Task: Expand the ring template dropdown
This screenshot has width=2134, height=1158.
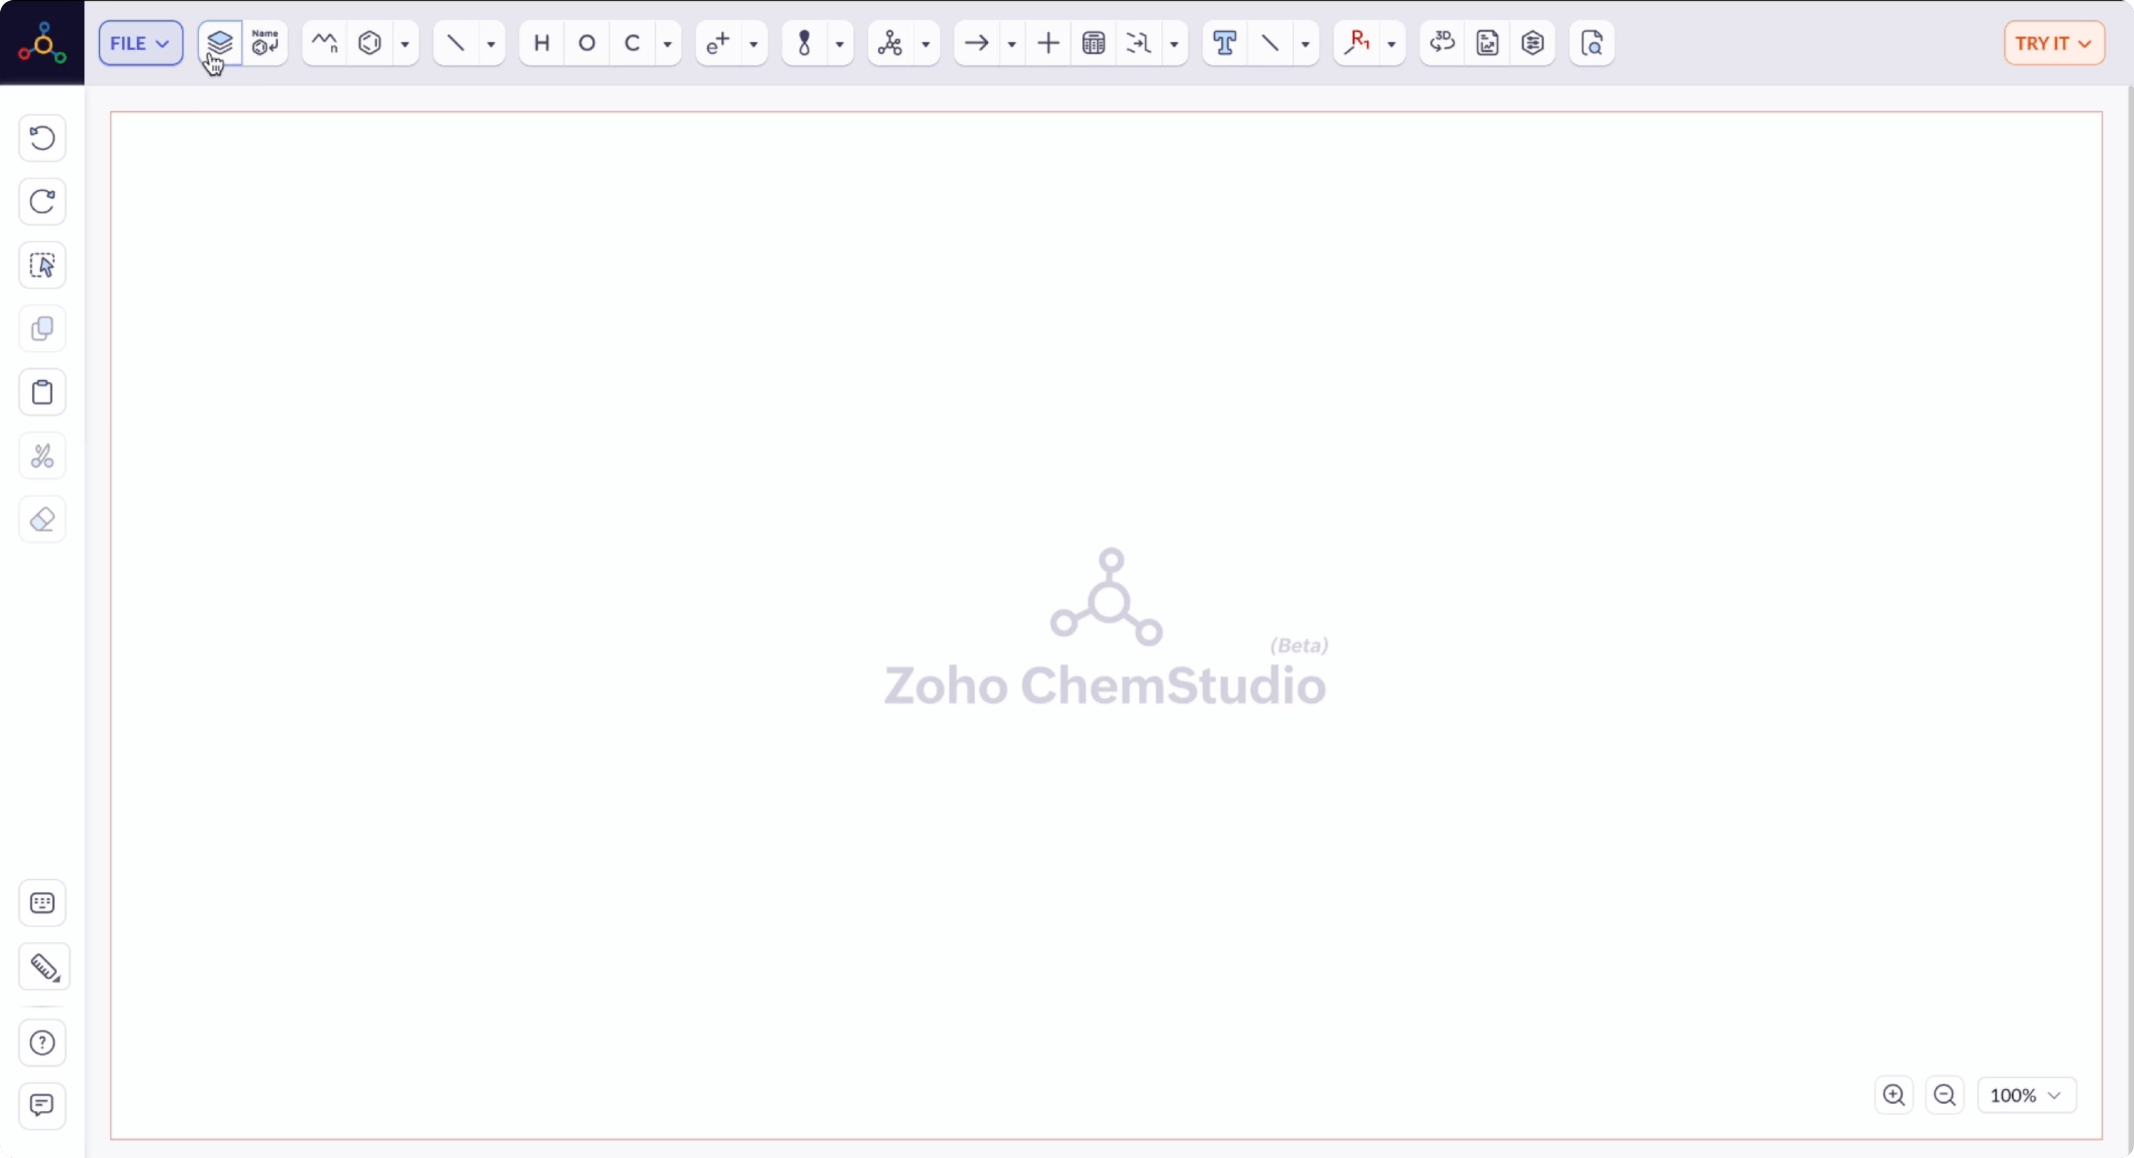Action: (x=405, y=43)
